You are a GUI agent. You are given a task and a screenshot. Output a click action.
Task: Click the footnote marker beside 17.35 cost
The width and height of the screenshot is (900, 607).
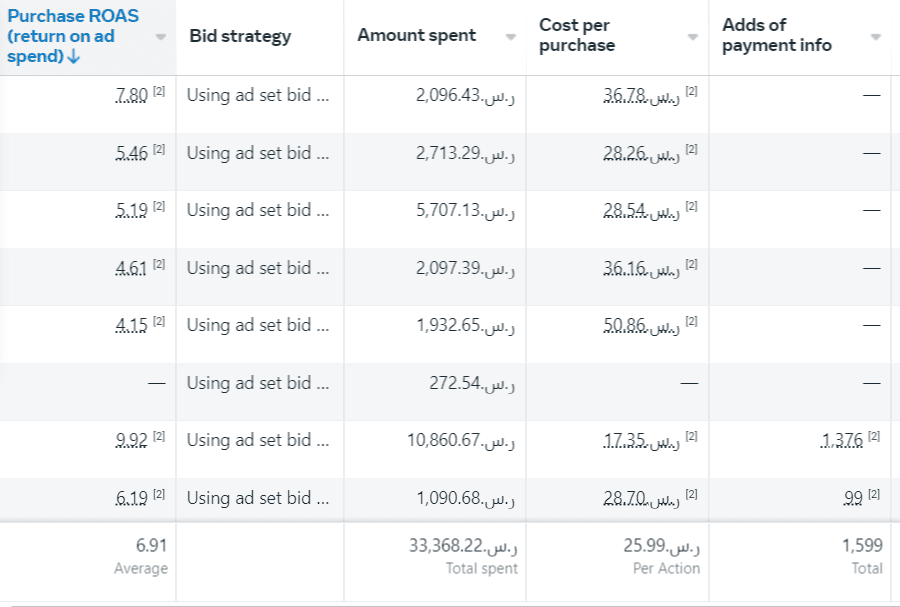(x=692, y=438)
